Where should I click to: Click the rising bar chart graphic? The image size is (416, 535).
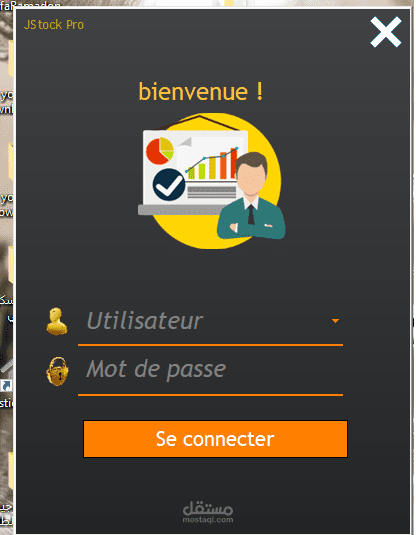pyautogui.click(x=212, y=164)
